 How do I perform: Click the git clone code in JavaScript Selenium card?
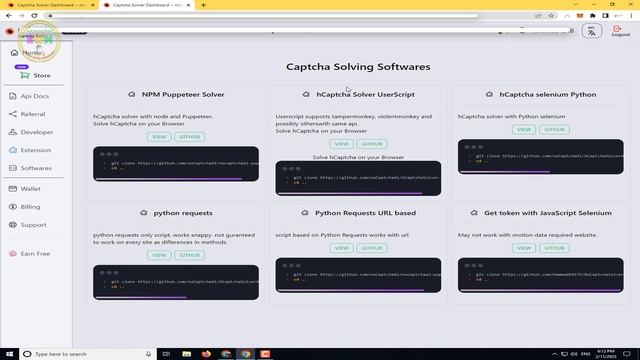(549, 275)
